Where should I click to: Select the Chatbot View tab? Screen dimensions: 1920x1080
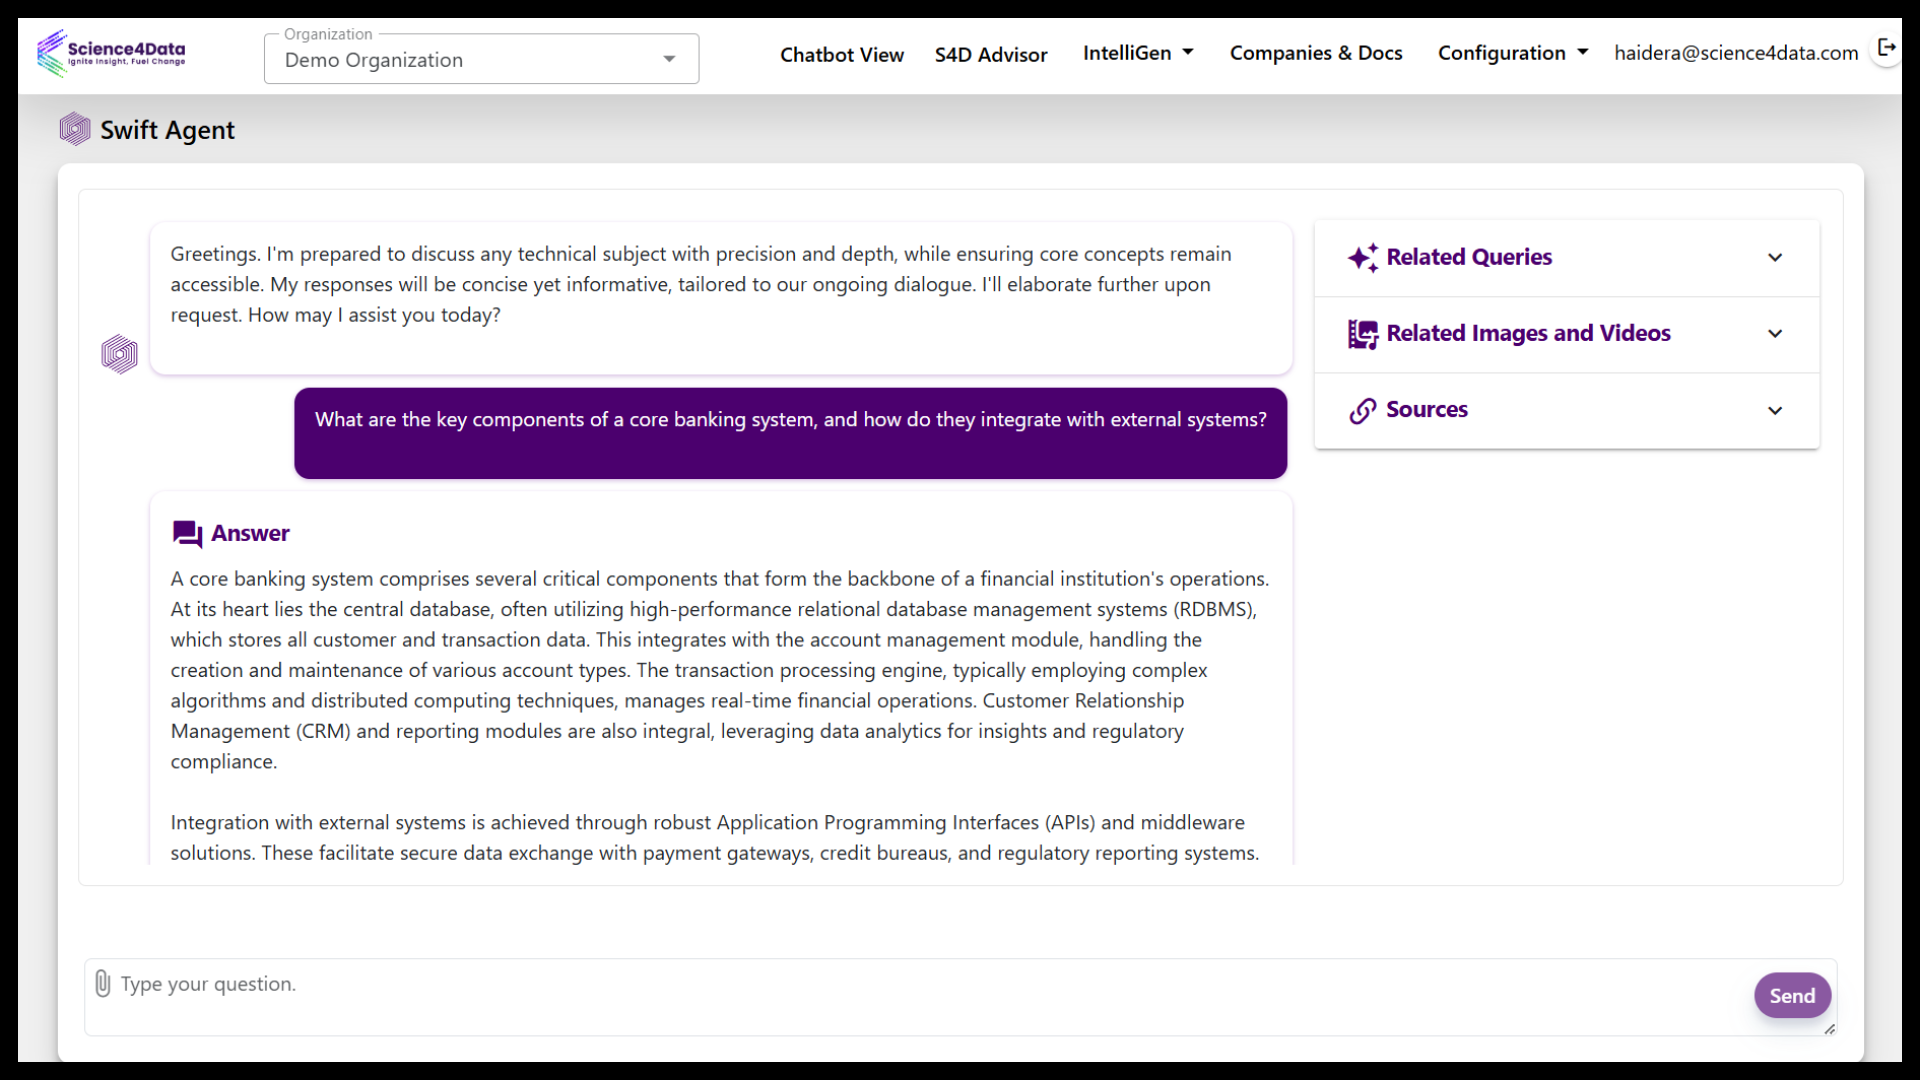pos(841,53)
